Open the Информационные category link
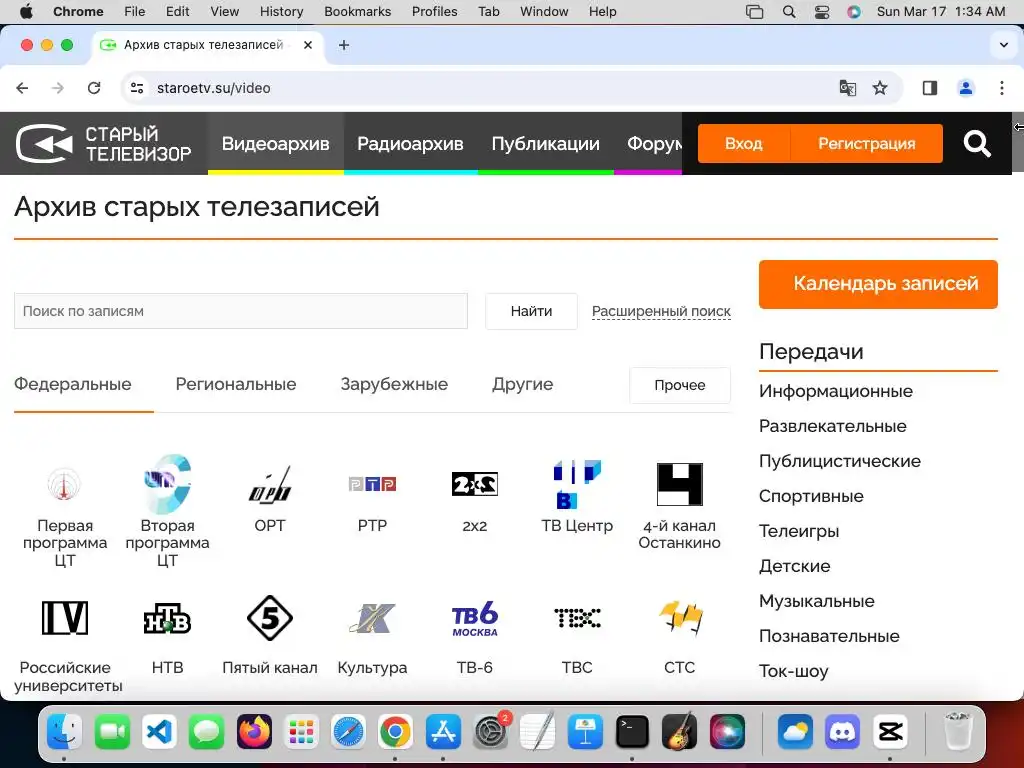This screenshot has width=1024, height=768. coord(836,391)
